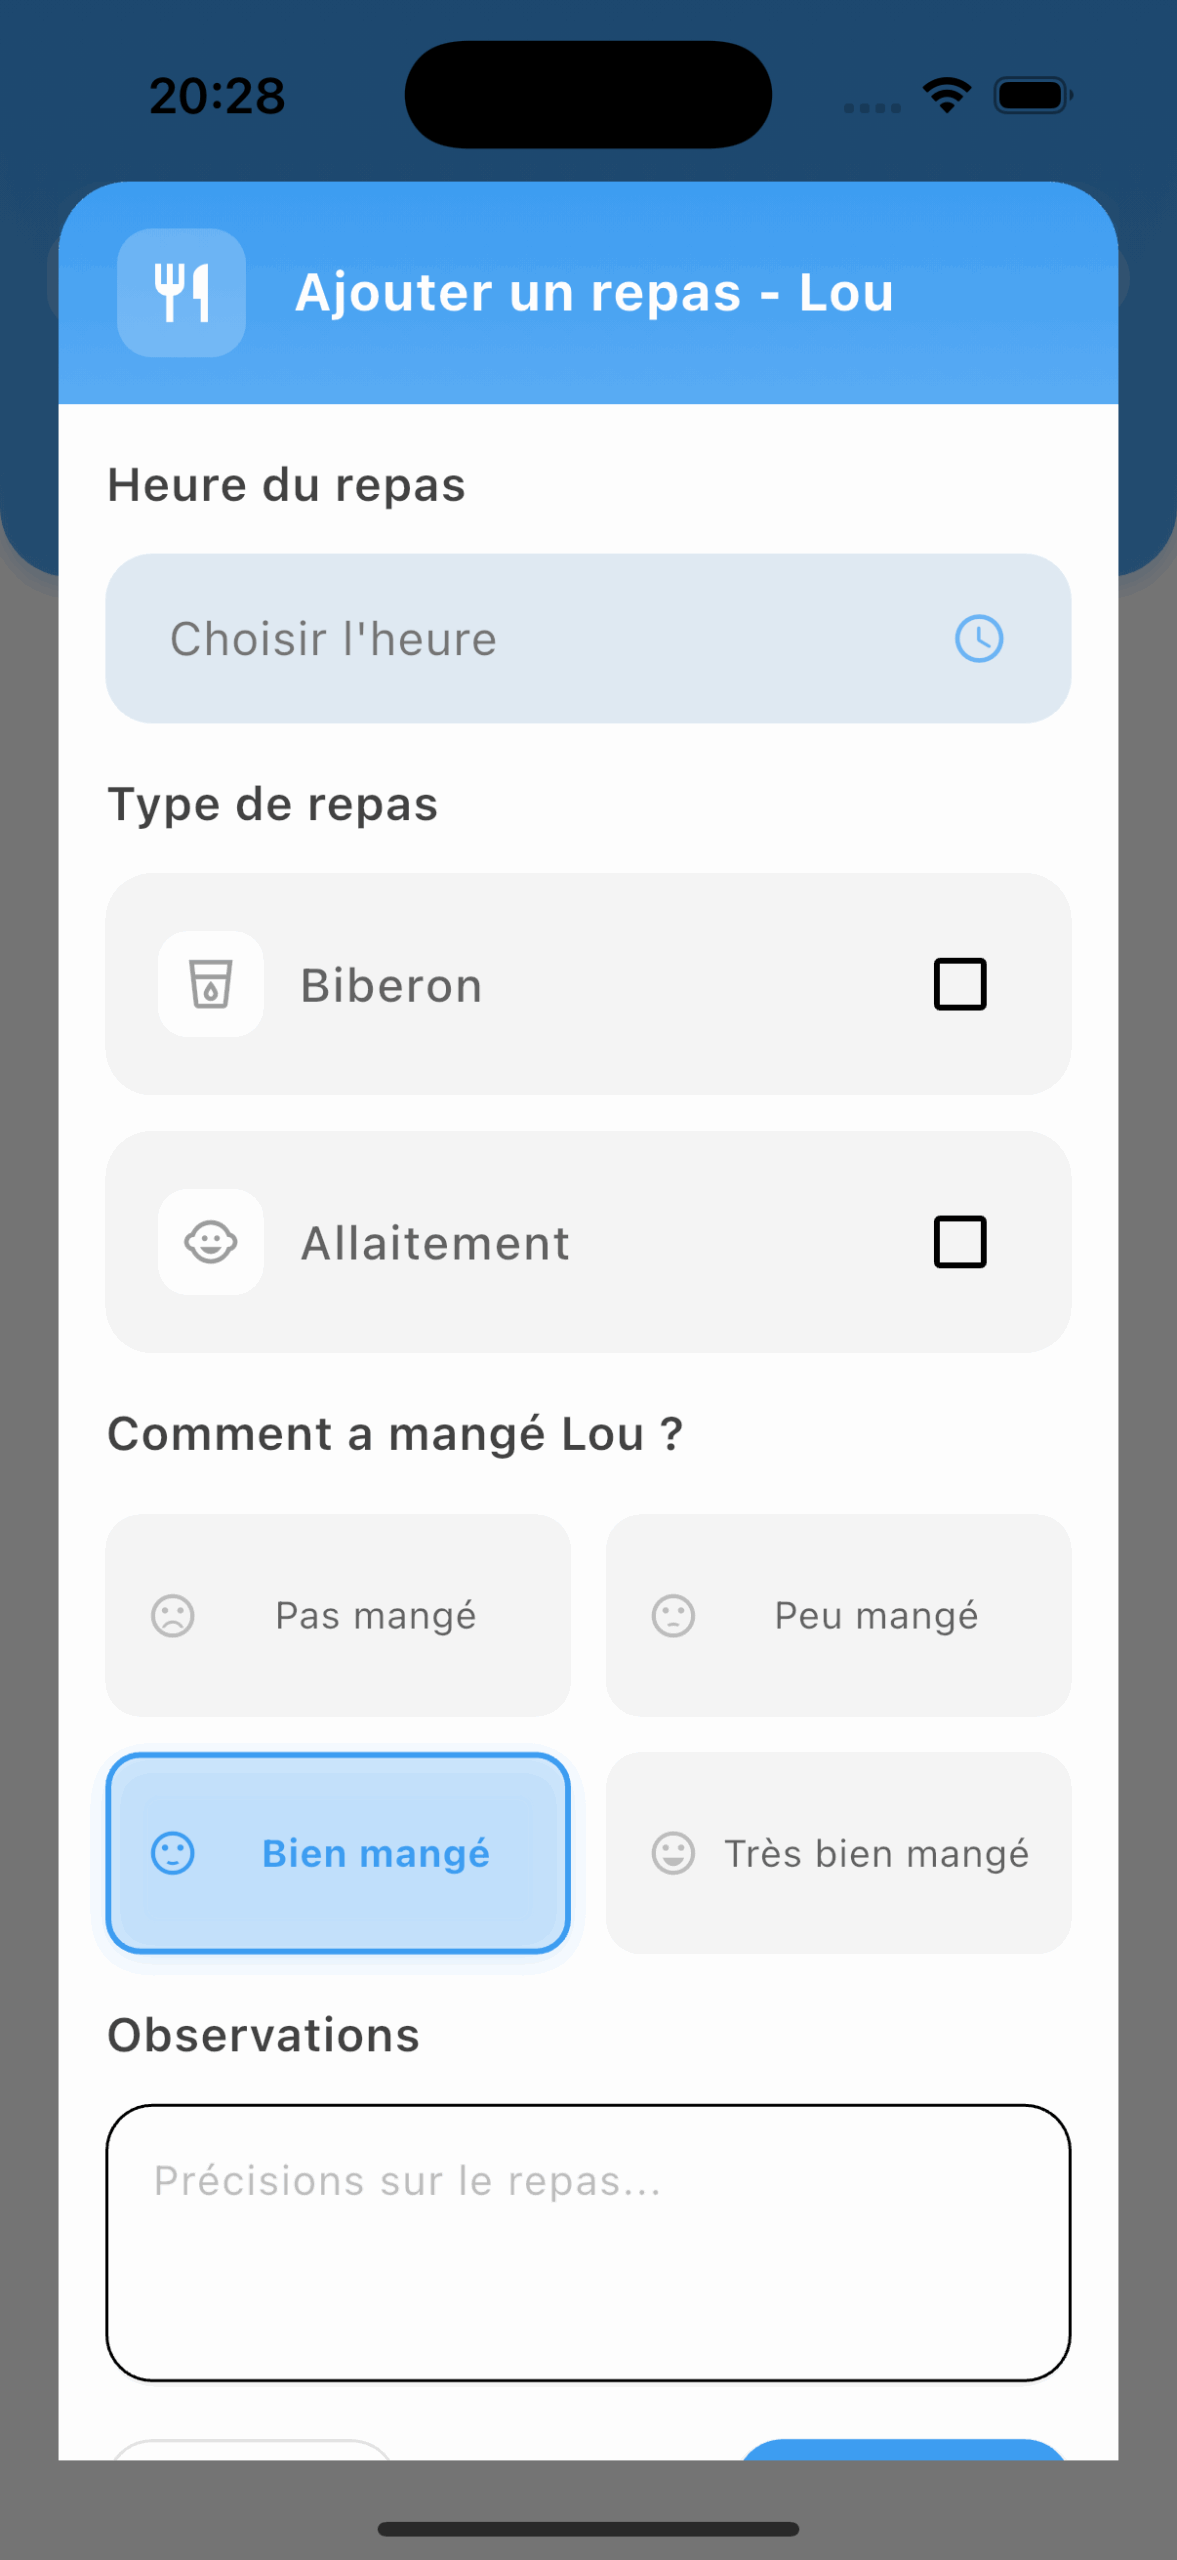Tap the clock icon in time field
Viewport: 1177px width, 2560px height.
coord(979,638)
